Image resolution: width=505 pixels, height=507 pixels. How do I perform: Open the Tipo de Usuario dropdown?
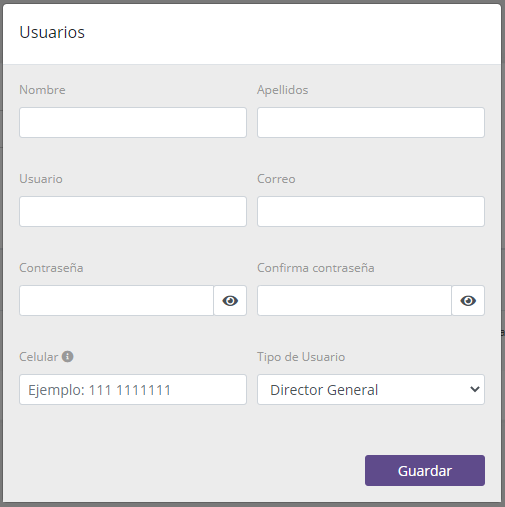click(371, 390)
